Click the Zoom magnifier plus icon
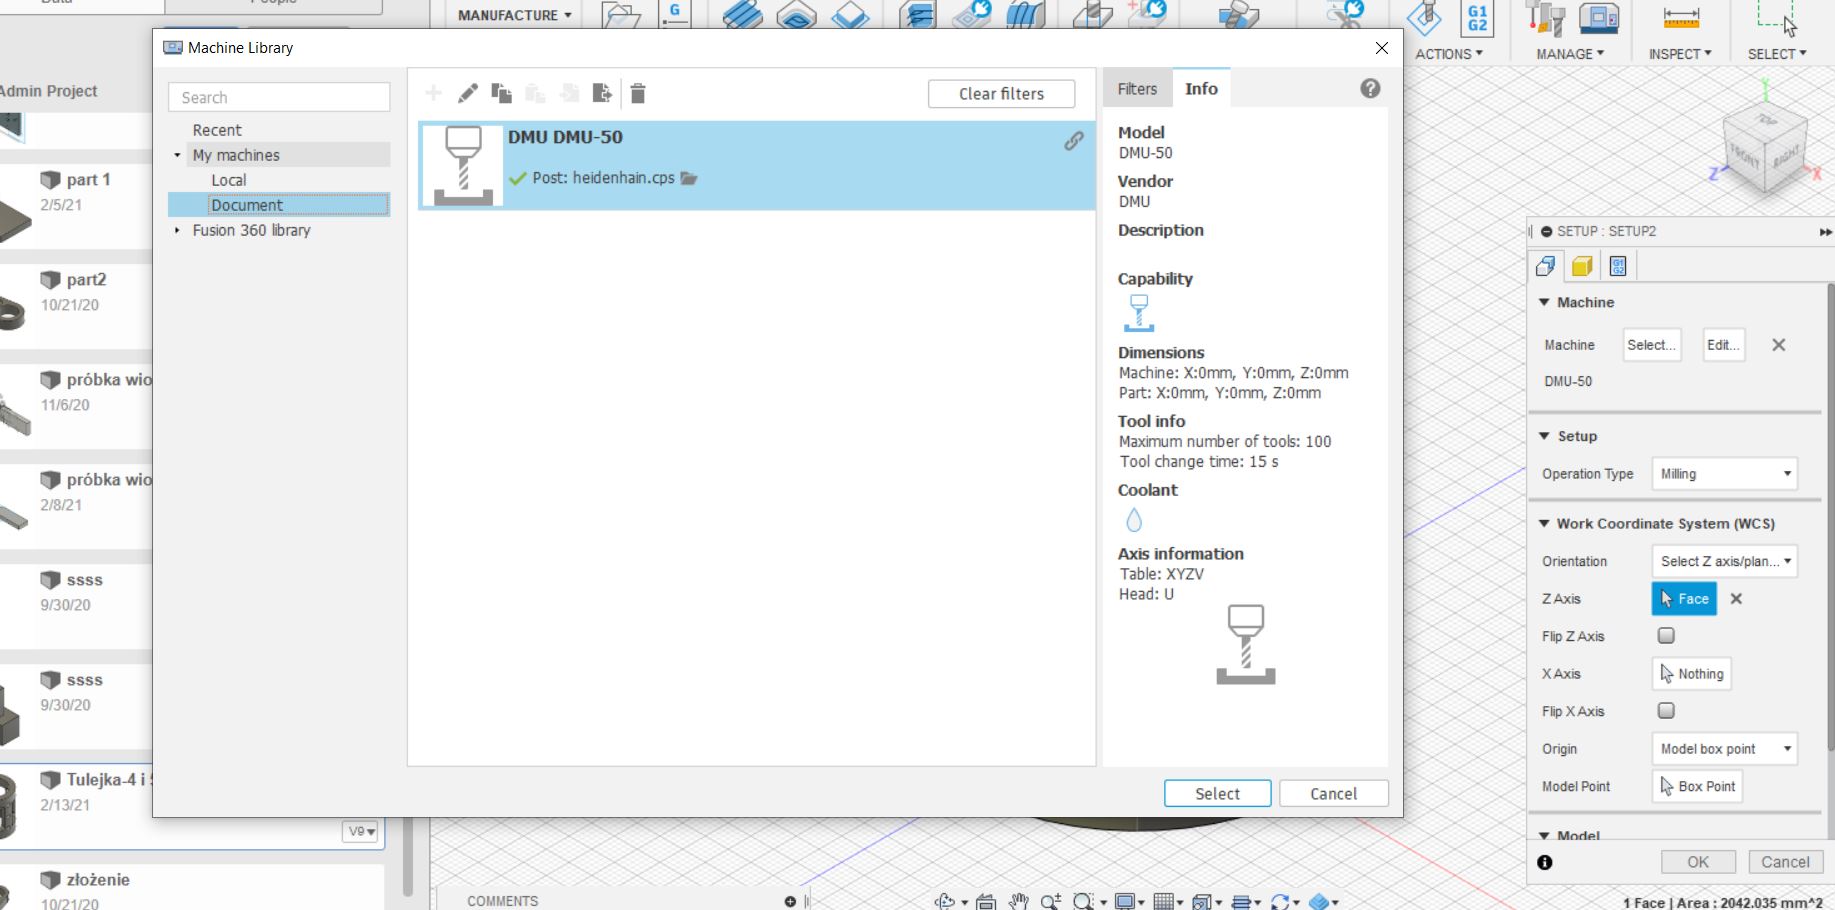 [1050, 902]
